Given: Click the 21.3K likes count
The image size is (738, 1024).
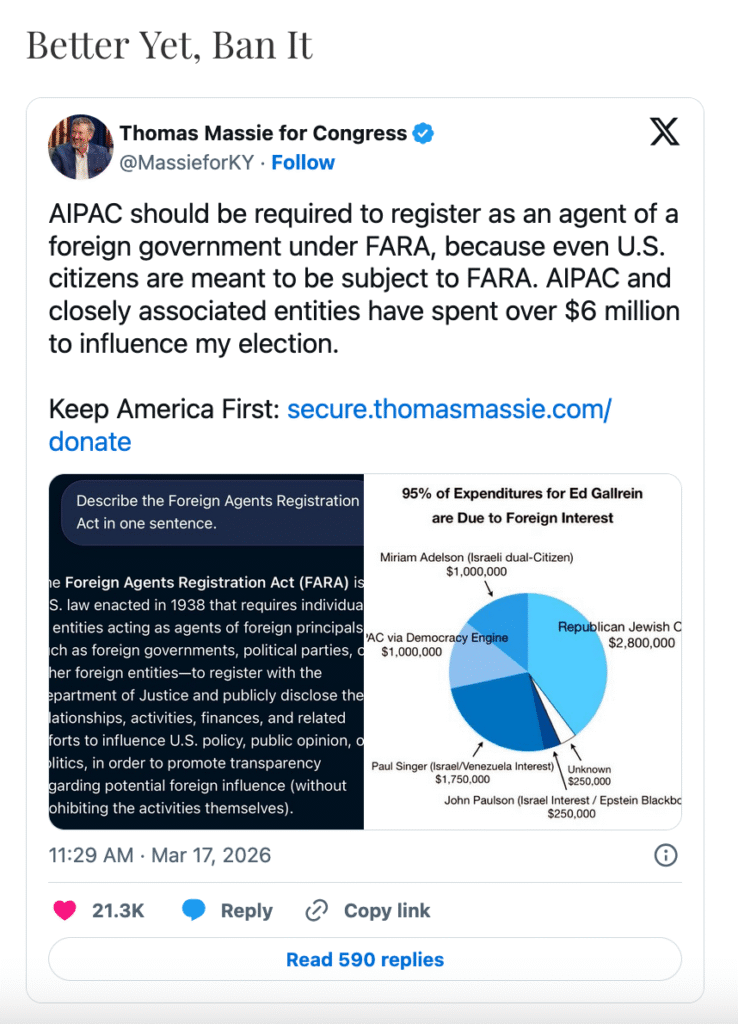Looking at the screenshot, I should click(x=118, y=910).
